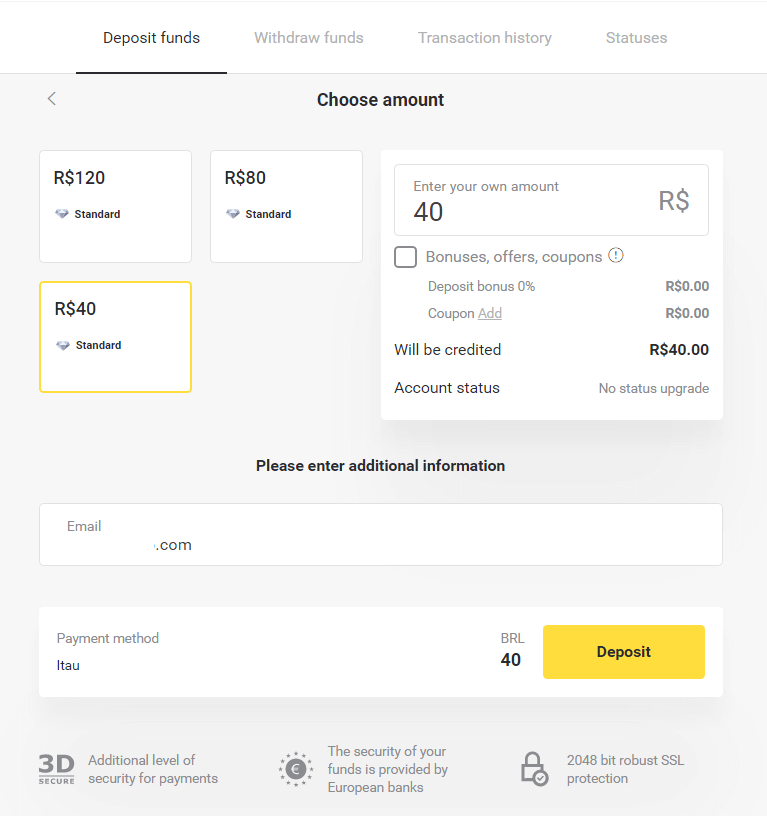Click the Standard badge on the R$120 card
The width and height of the screenshot is (767, 816).
88,213
